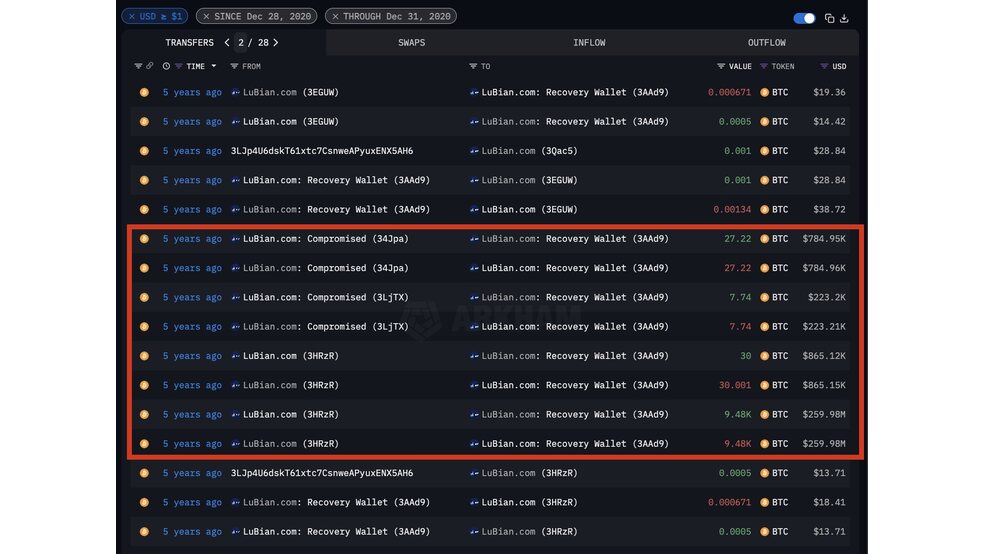Open Recovery Wallet (3AAd9) recipient in the $865.12K row
Viewport: 984px width, 554px height.
(x=575, y=356)
